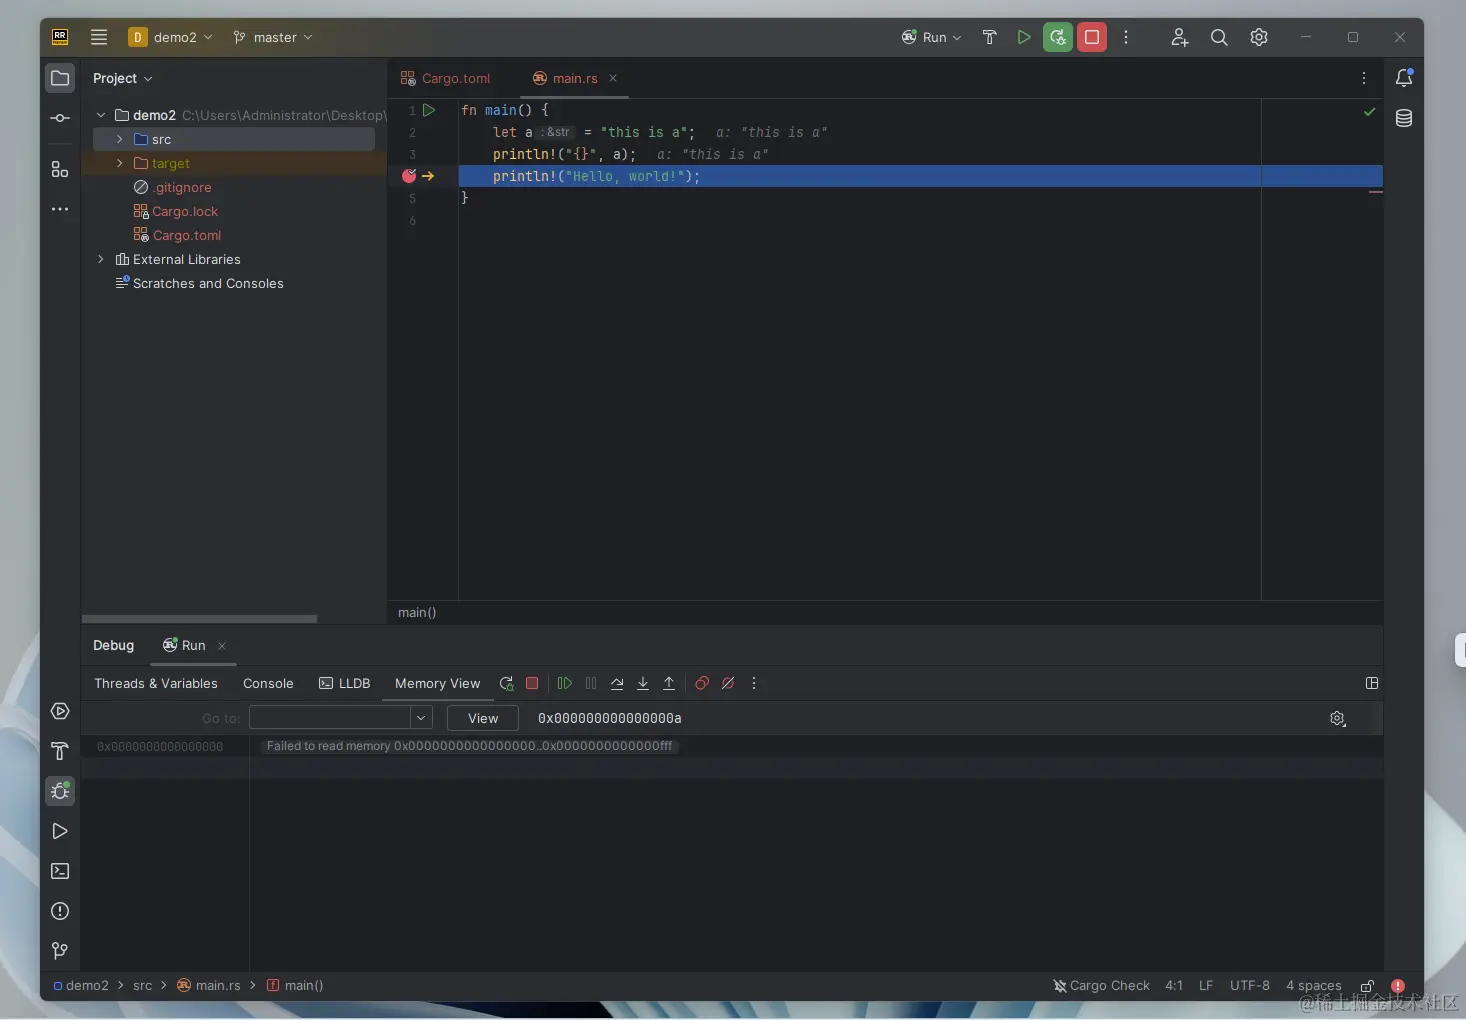Step into the function
The height and width of the screenshot is (1020, 1466).
click(x=643, y=683)
